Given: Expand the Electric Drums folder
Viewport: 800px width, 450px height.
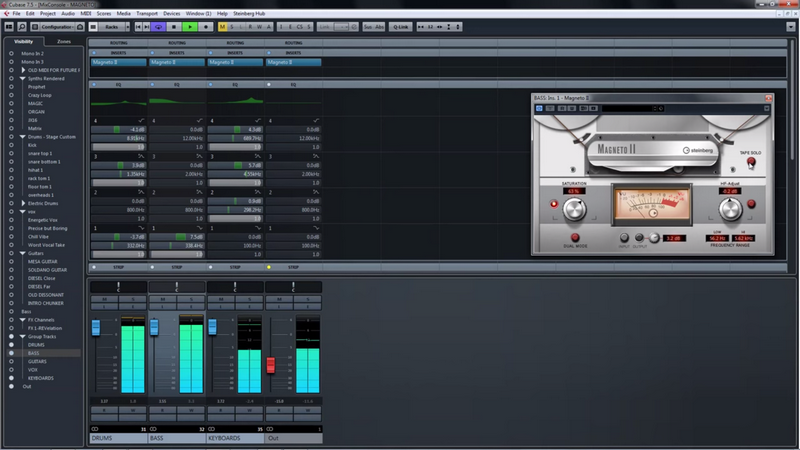Looking at the screenshot, I should pyautogui.click(x=22, y=203).
